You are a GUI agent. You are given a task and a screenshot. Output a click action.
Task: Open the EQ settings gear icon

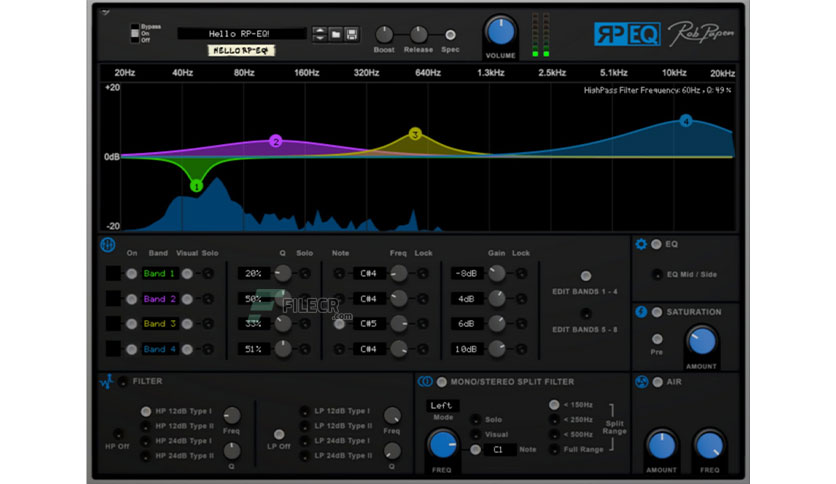click(641, 244)
